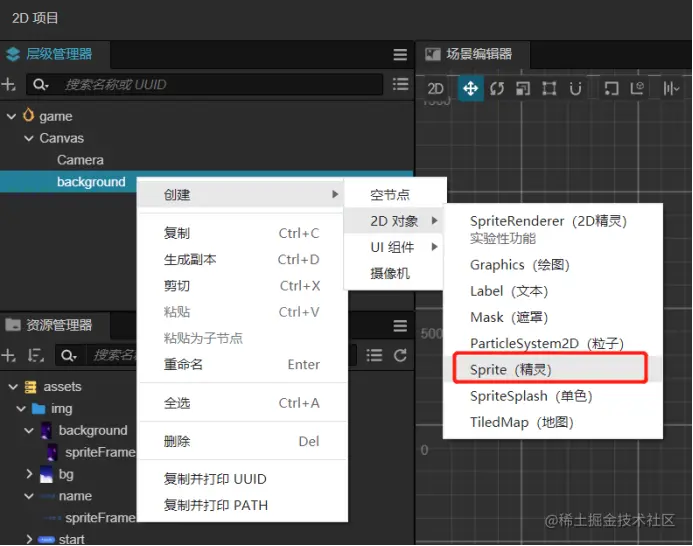Open the 创建 submenu

tap(242, 195)
